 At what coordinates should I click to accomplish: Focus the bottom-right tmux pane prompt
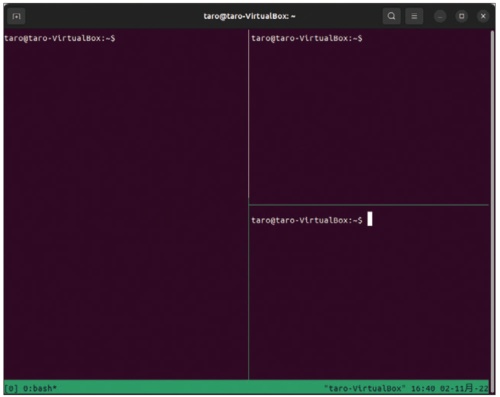coord(307,220)
